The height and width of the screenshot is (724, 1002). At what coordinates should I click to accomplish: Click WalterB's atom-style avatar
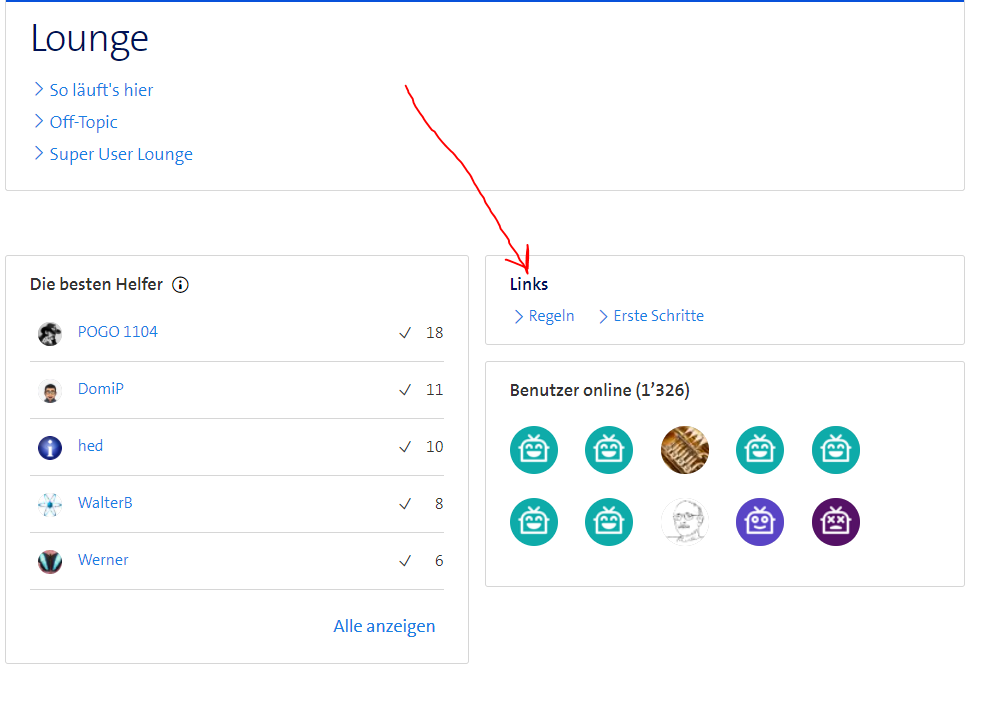coord(50,505)
